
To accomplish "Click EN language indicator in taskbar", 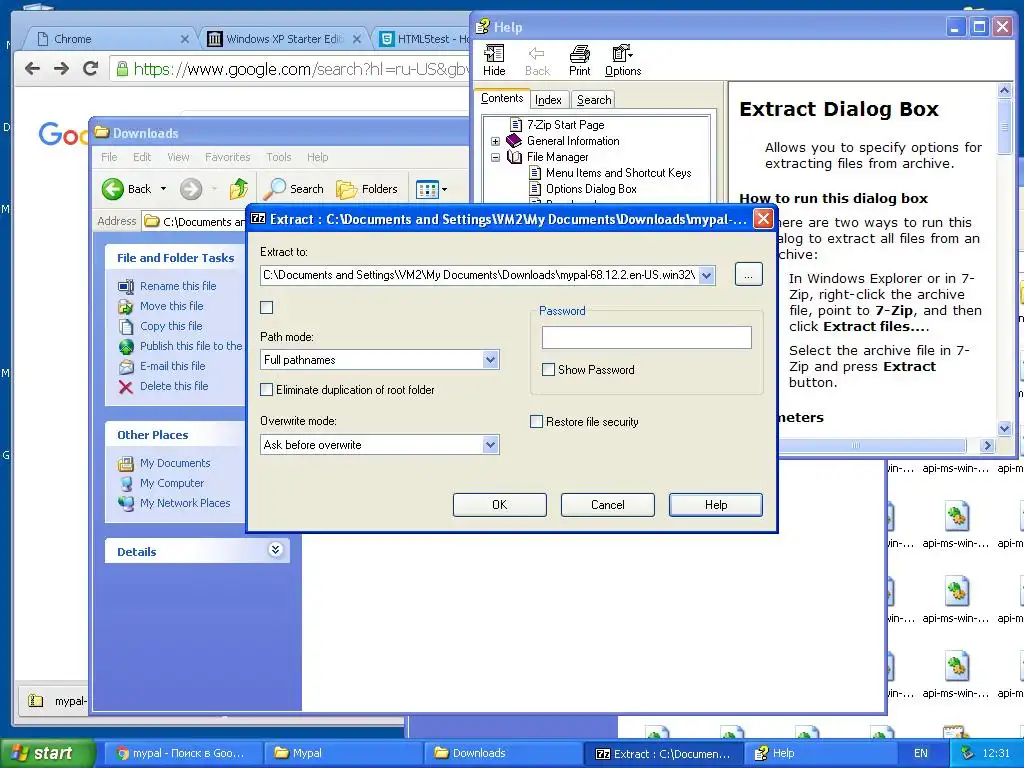I will pyautogui.click(x=921, y=754).
